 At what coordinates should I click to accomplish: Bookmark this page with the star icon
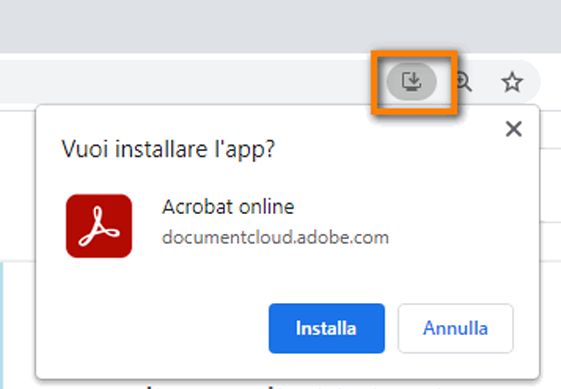(512, 82)
